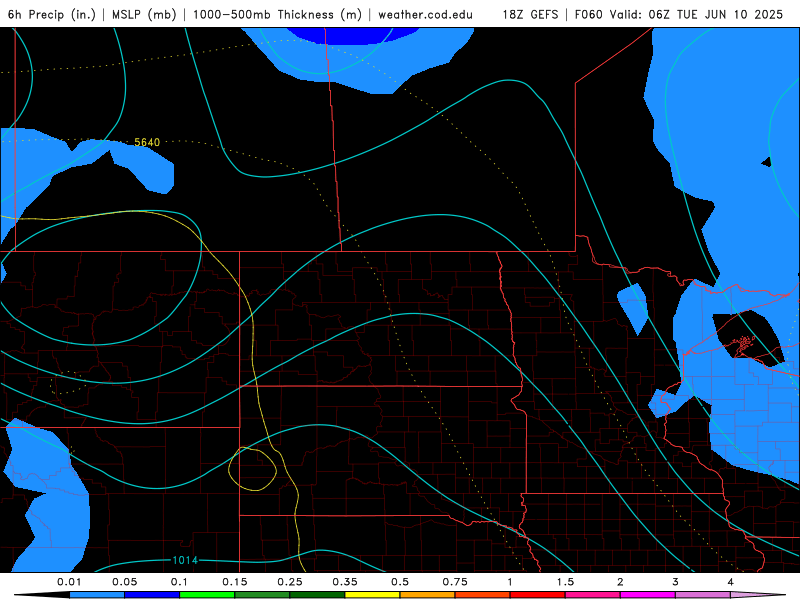Click the 'F060 Valid: 06Z TUE JUN 10 2025' text
The width and height of the screenshot is (800, 600).
click(679, 14)
